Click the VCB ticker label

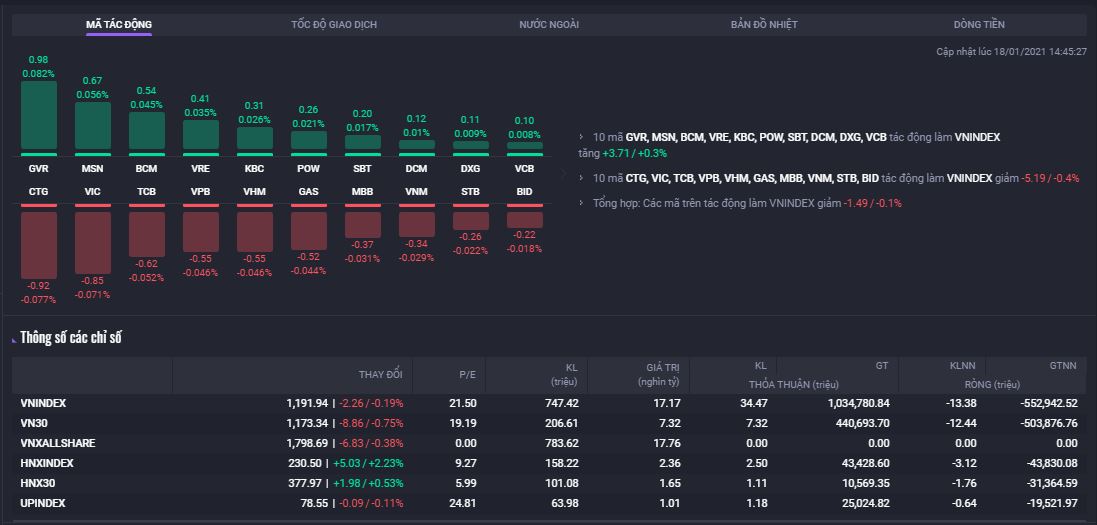[524, 169]
